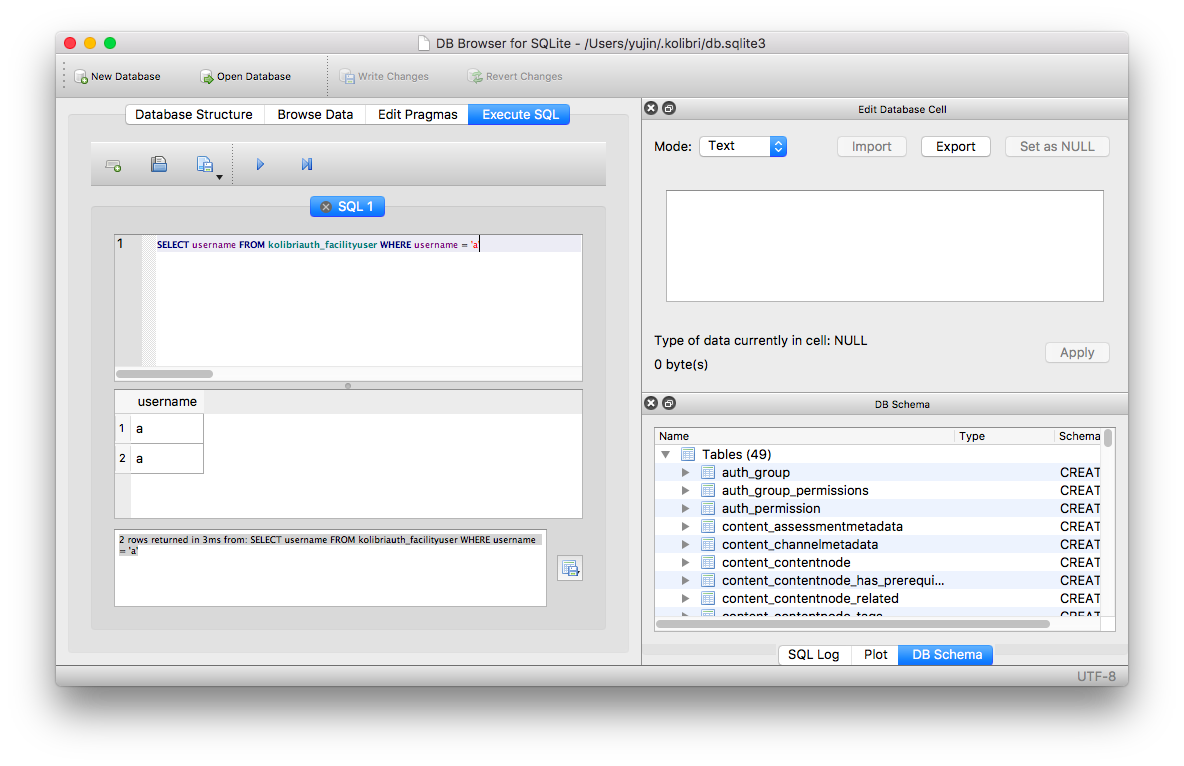Click the '2 rows returned' status message

pos(328,545)
